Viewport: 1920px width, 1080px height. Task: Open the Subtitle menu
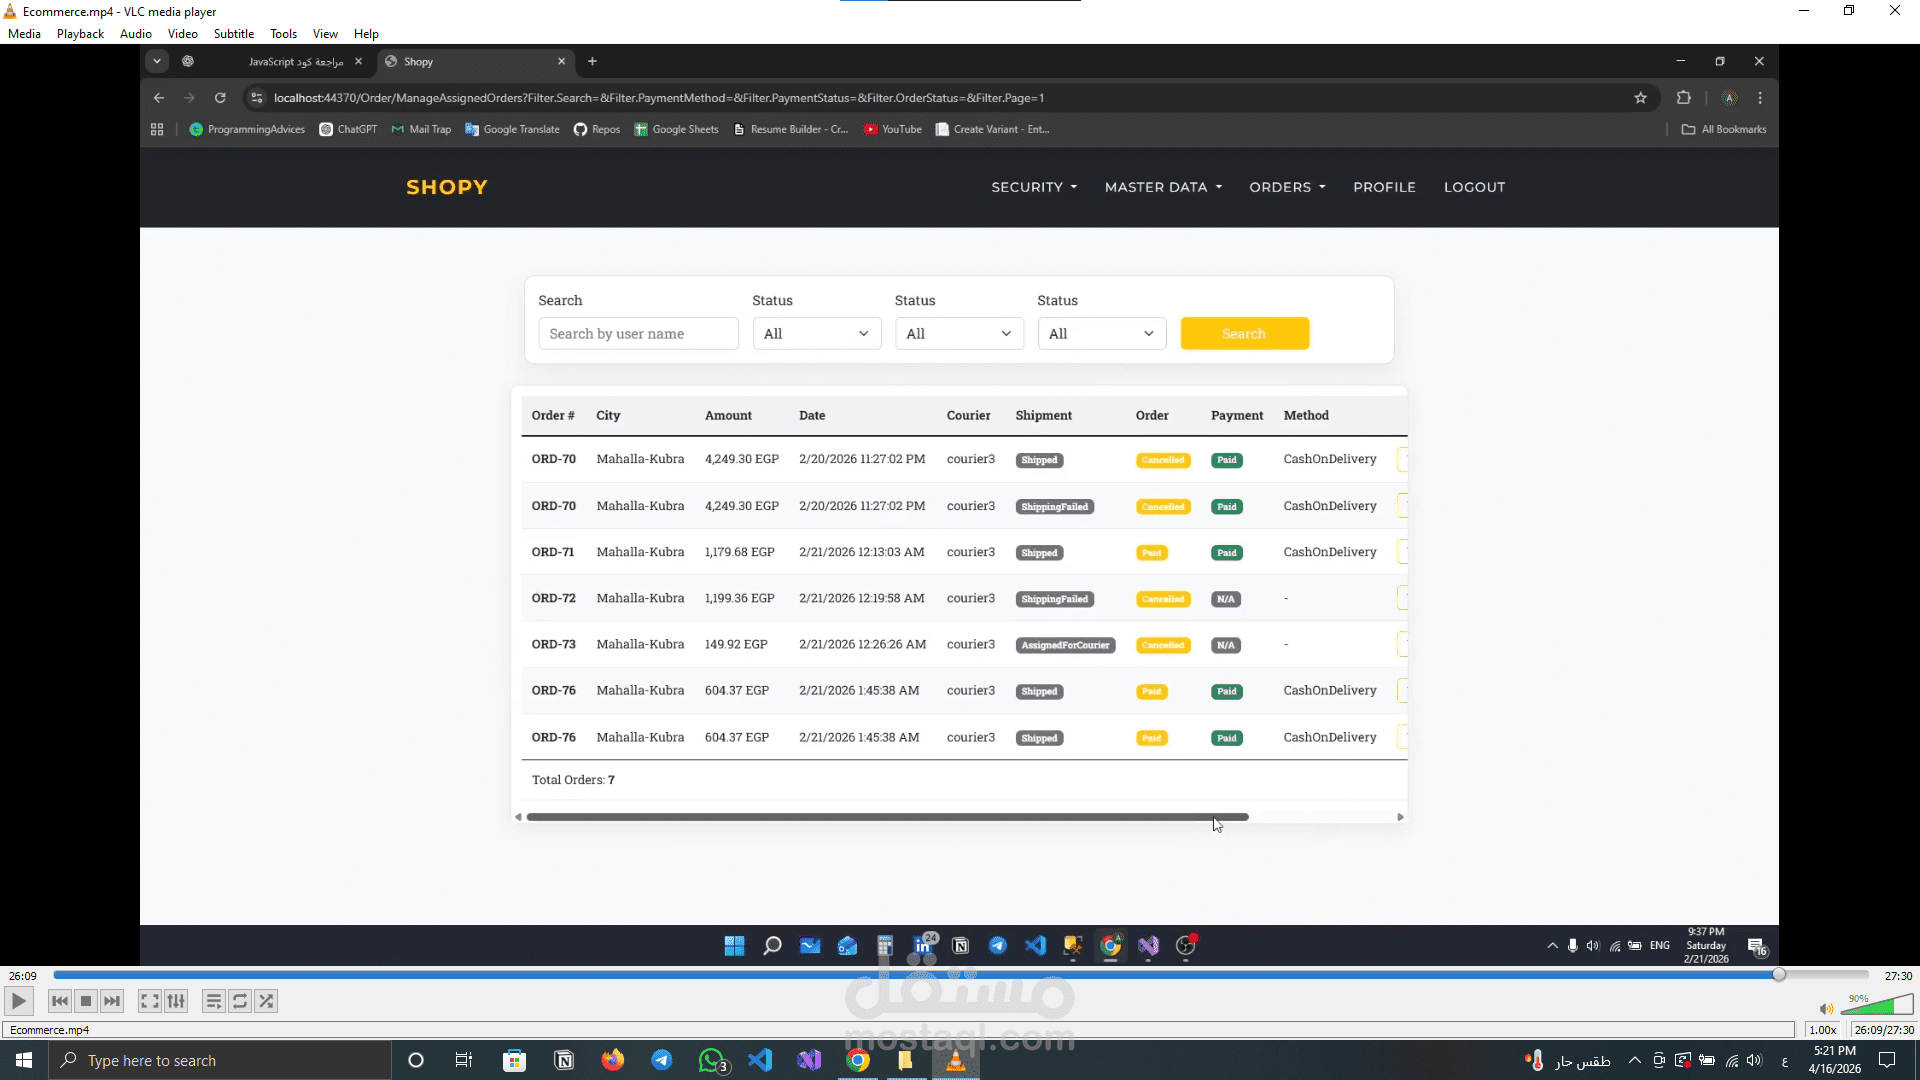tap(234, 33)
